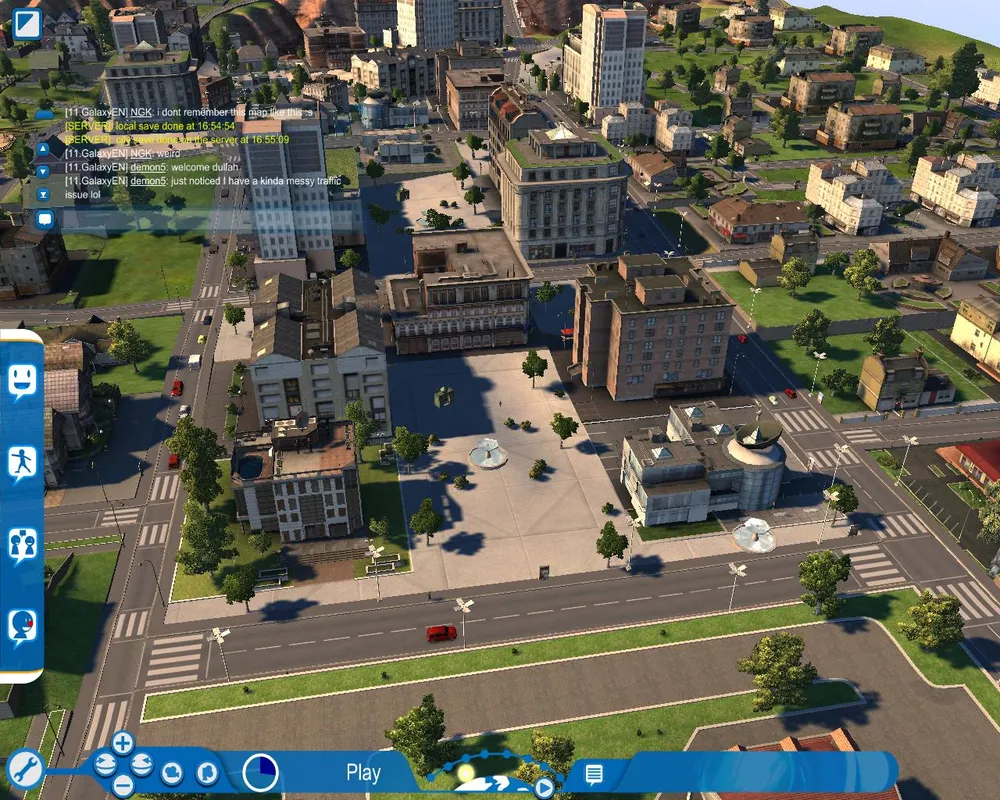The image size is (1000, 800).
Task: Click the right camera view button
Action: (205, 772)
